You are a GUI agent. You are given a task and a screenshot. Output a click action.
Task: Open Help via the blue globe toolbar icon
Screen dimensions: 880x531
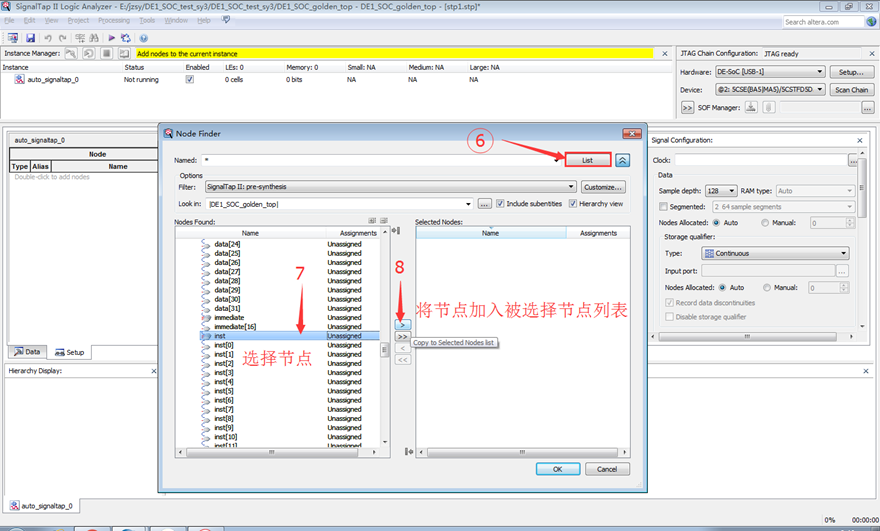143,38
